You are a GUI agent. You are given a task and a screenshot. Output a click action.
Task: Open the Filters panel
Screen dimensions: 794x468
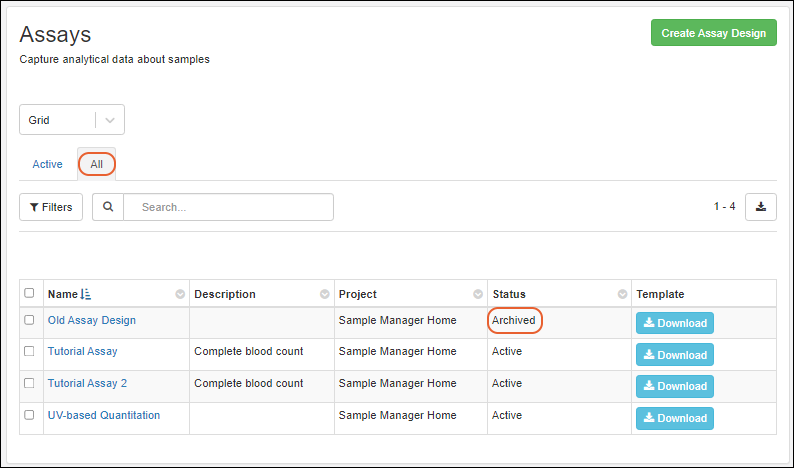click(51, 207)
